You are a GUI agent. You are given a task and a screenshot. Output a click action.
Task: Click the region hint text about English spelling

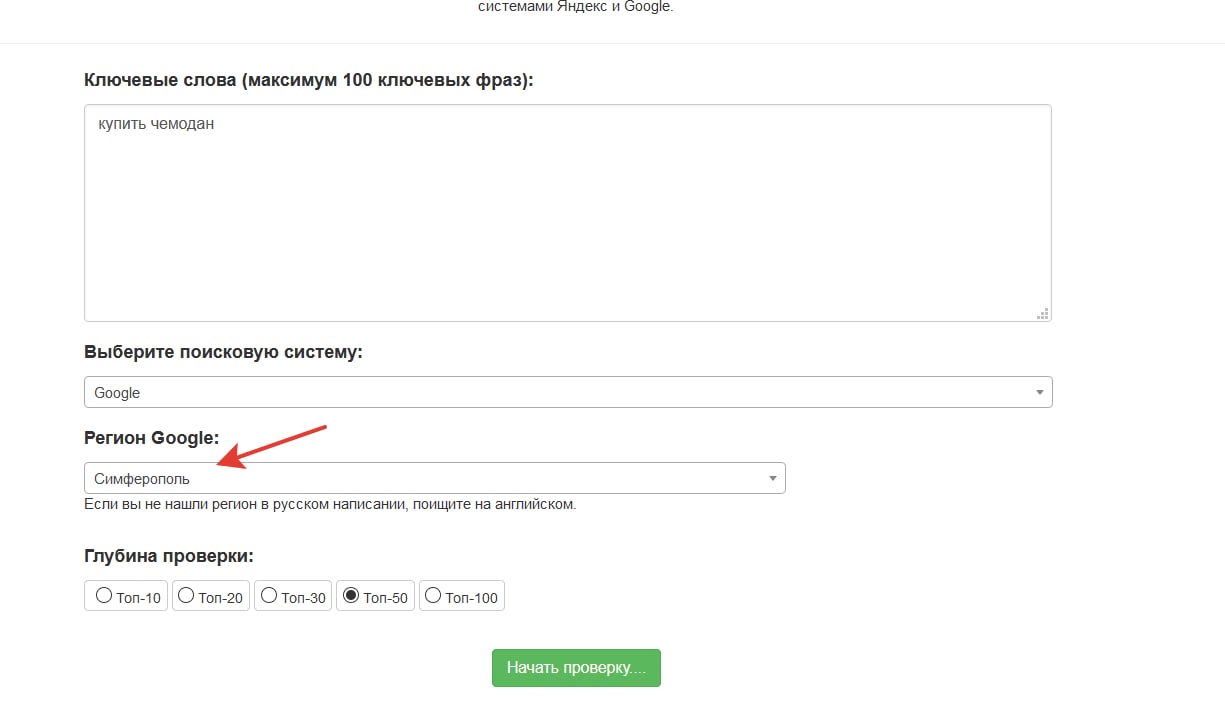tap(330, 504)
